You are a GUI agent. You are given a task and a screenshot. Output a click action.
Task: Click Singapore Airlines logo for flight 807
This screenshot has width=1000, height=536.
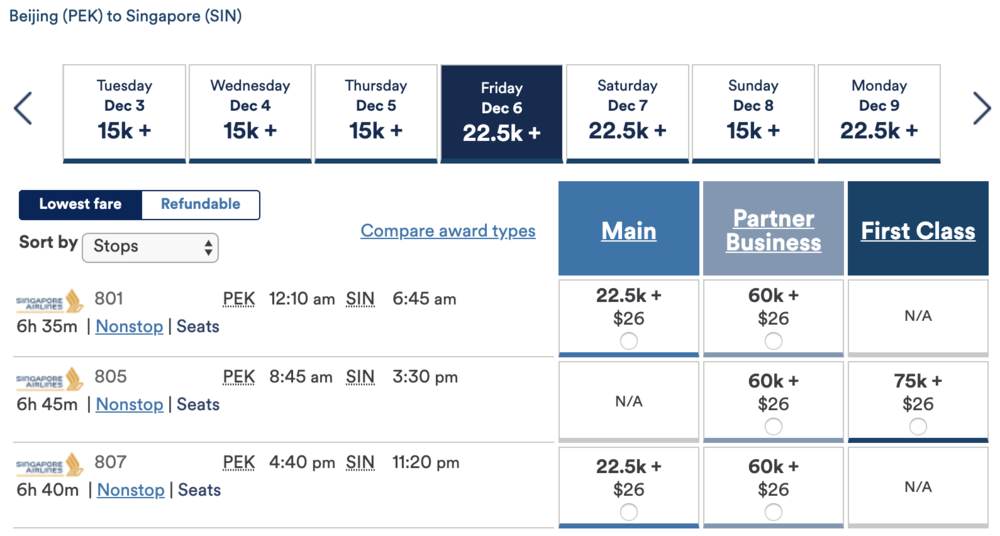(50, 464)
